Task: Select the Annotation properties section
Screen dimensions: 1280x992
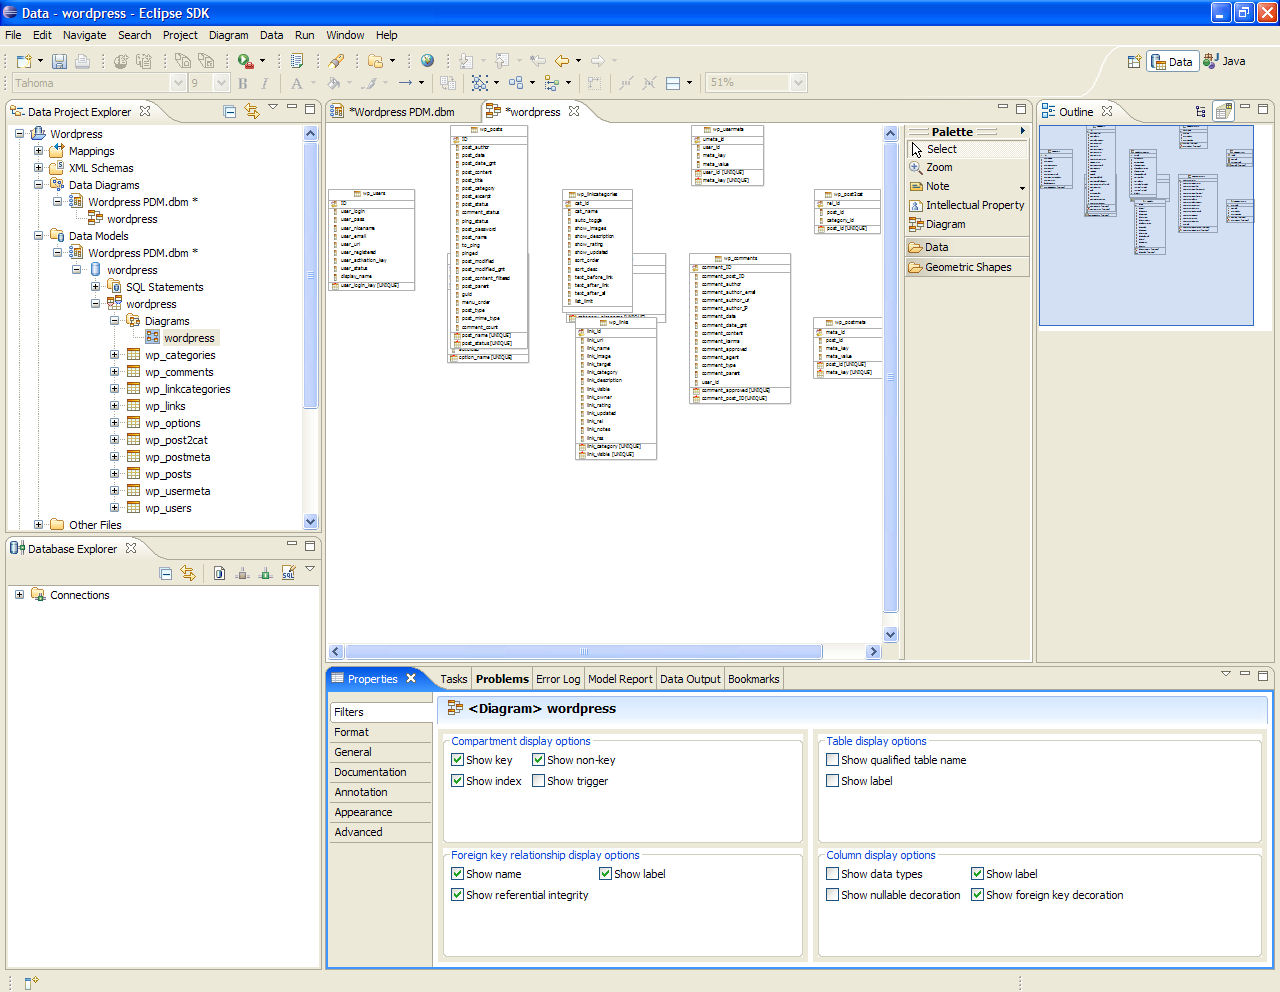Action: click(x=381, y=792)
